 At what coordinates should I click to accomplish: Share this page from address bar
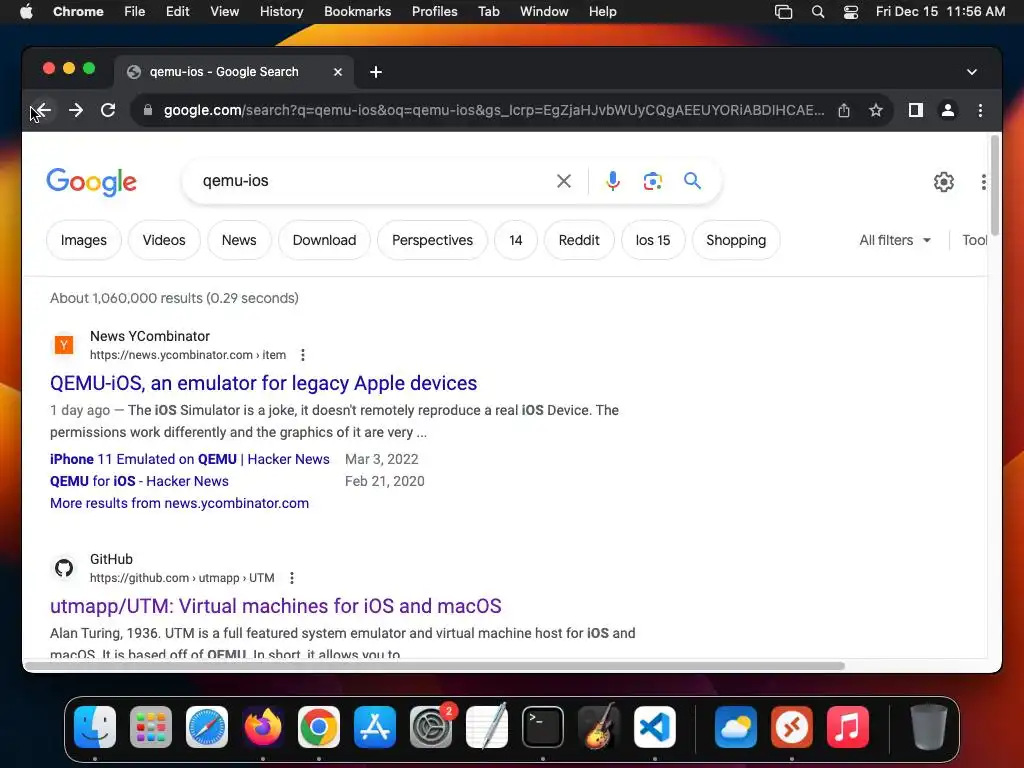point(844,110)
